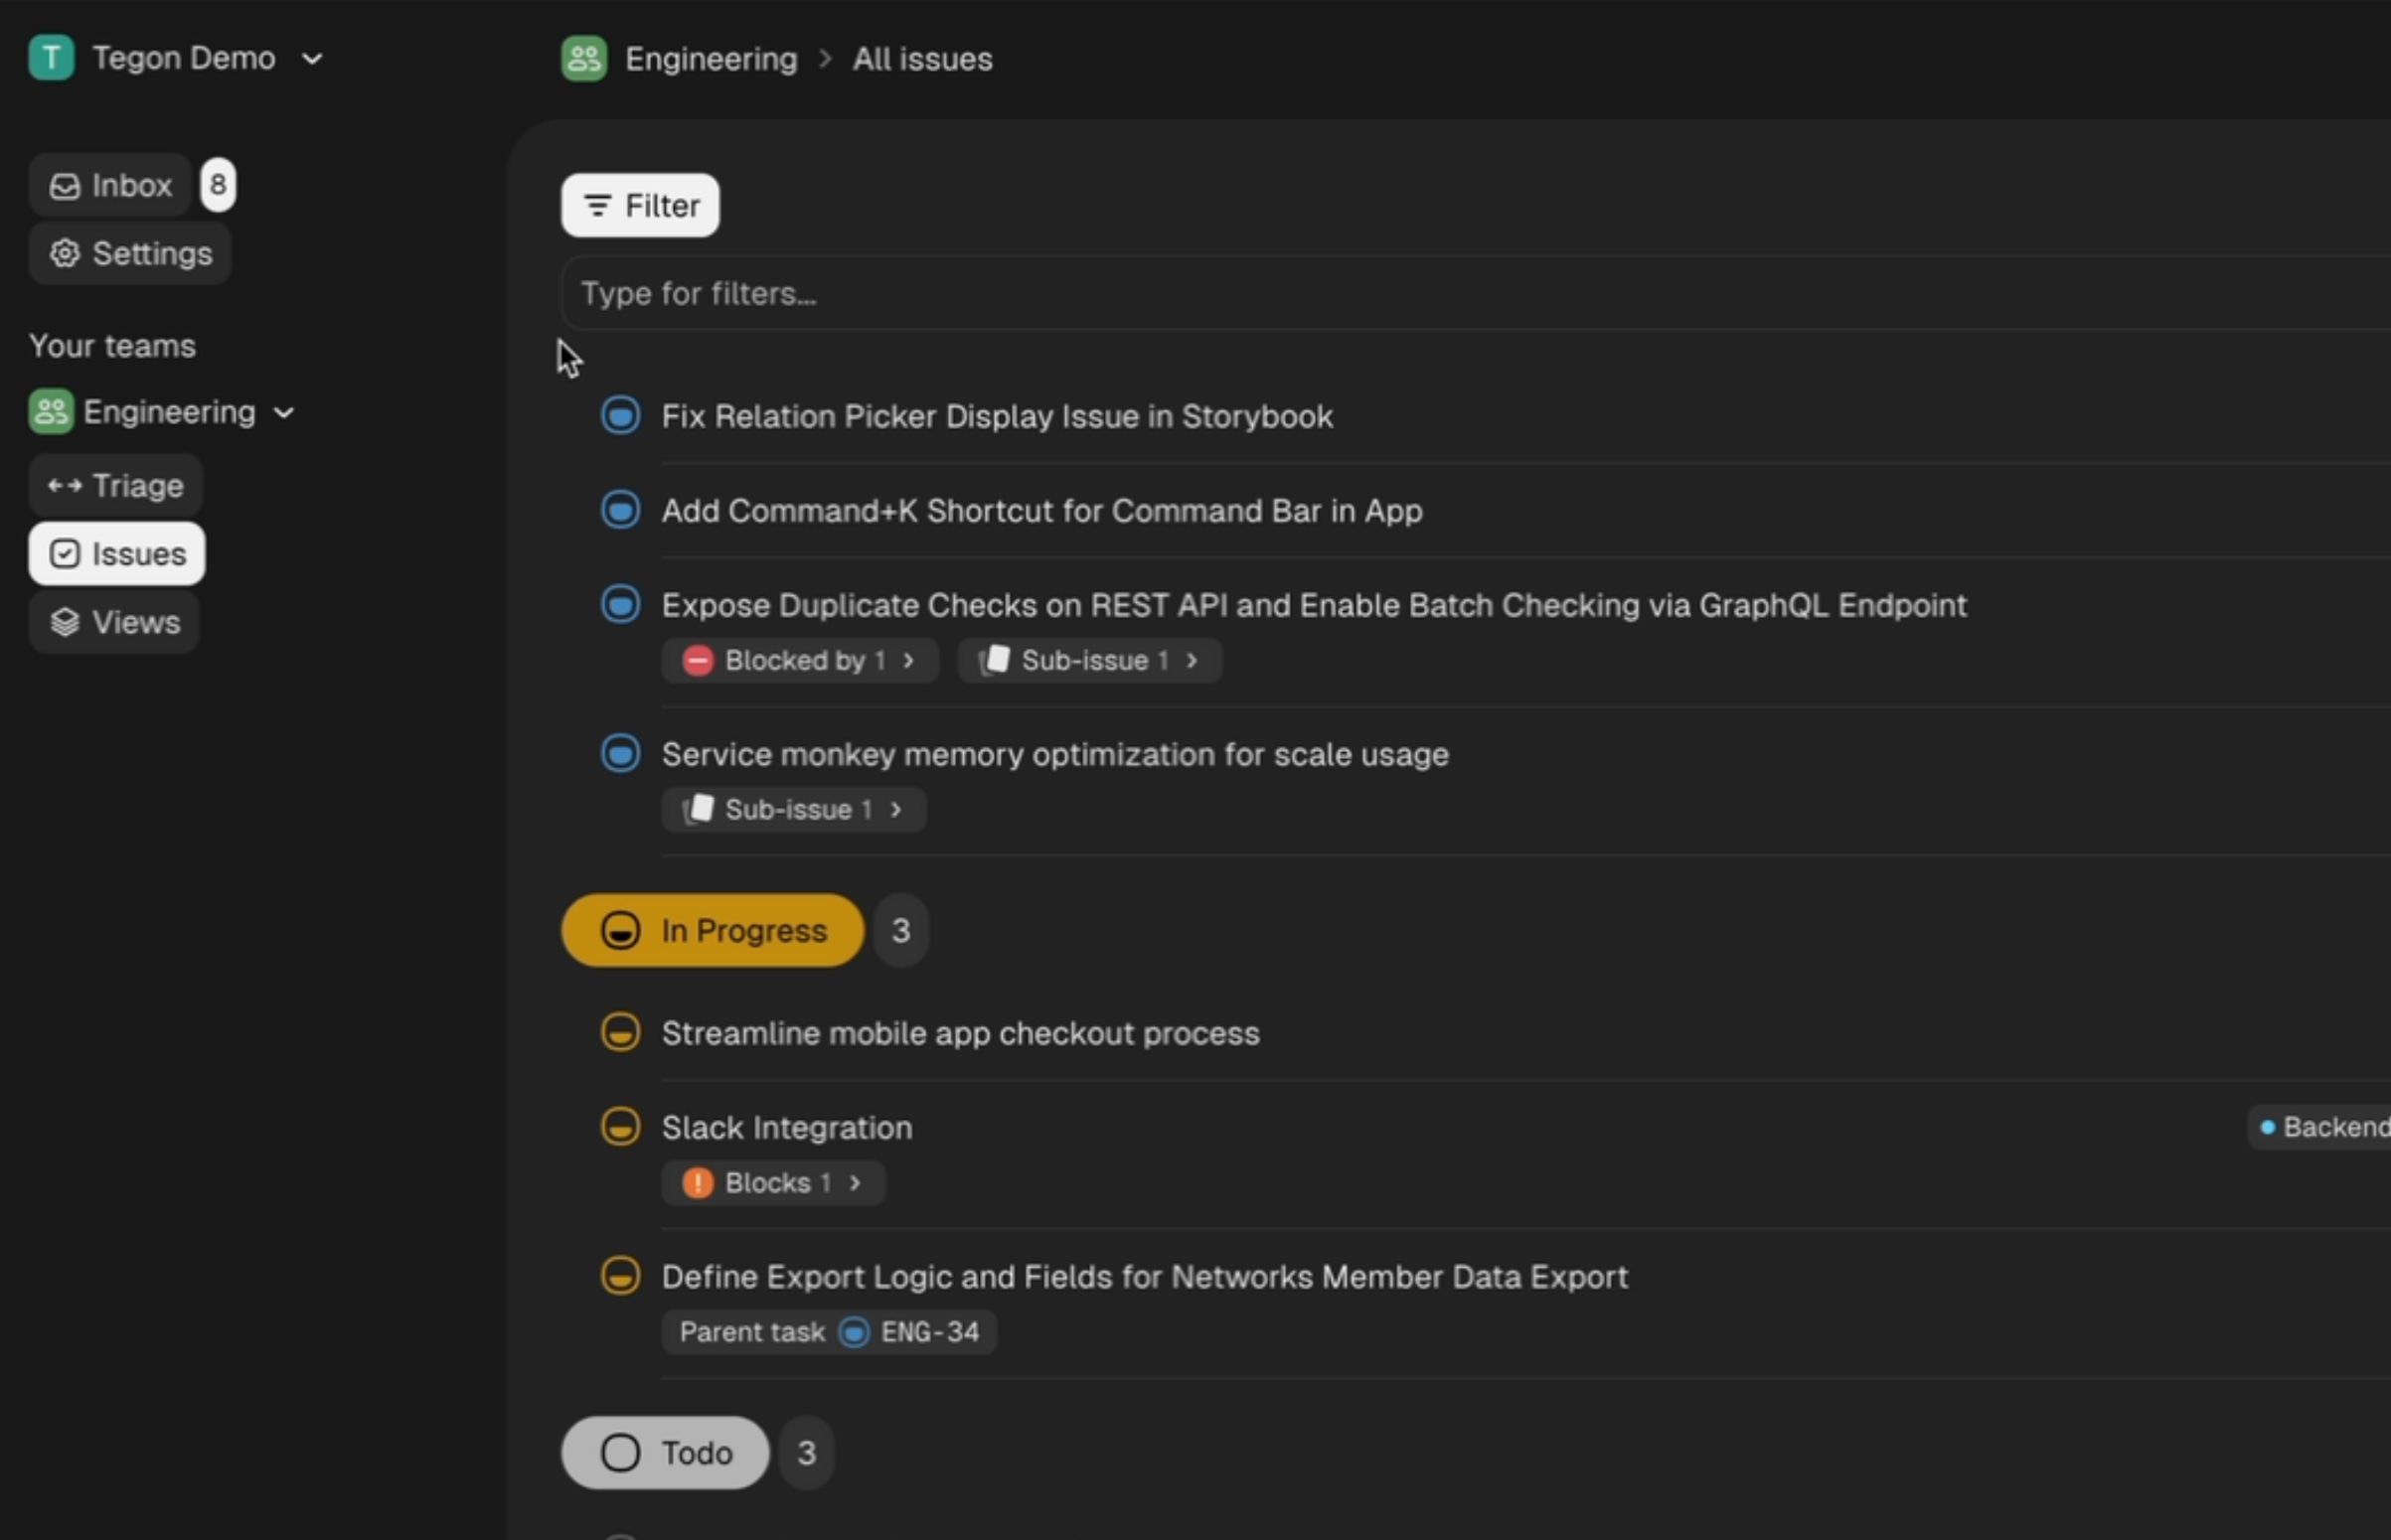The height and width of the screenshot is (1540, 2391).
Task: Click status icon of Fix Relation Picker issue
Action: (620, 416)
